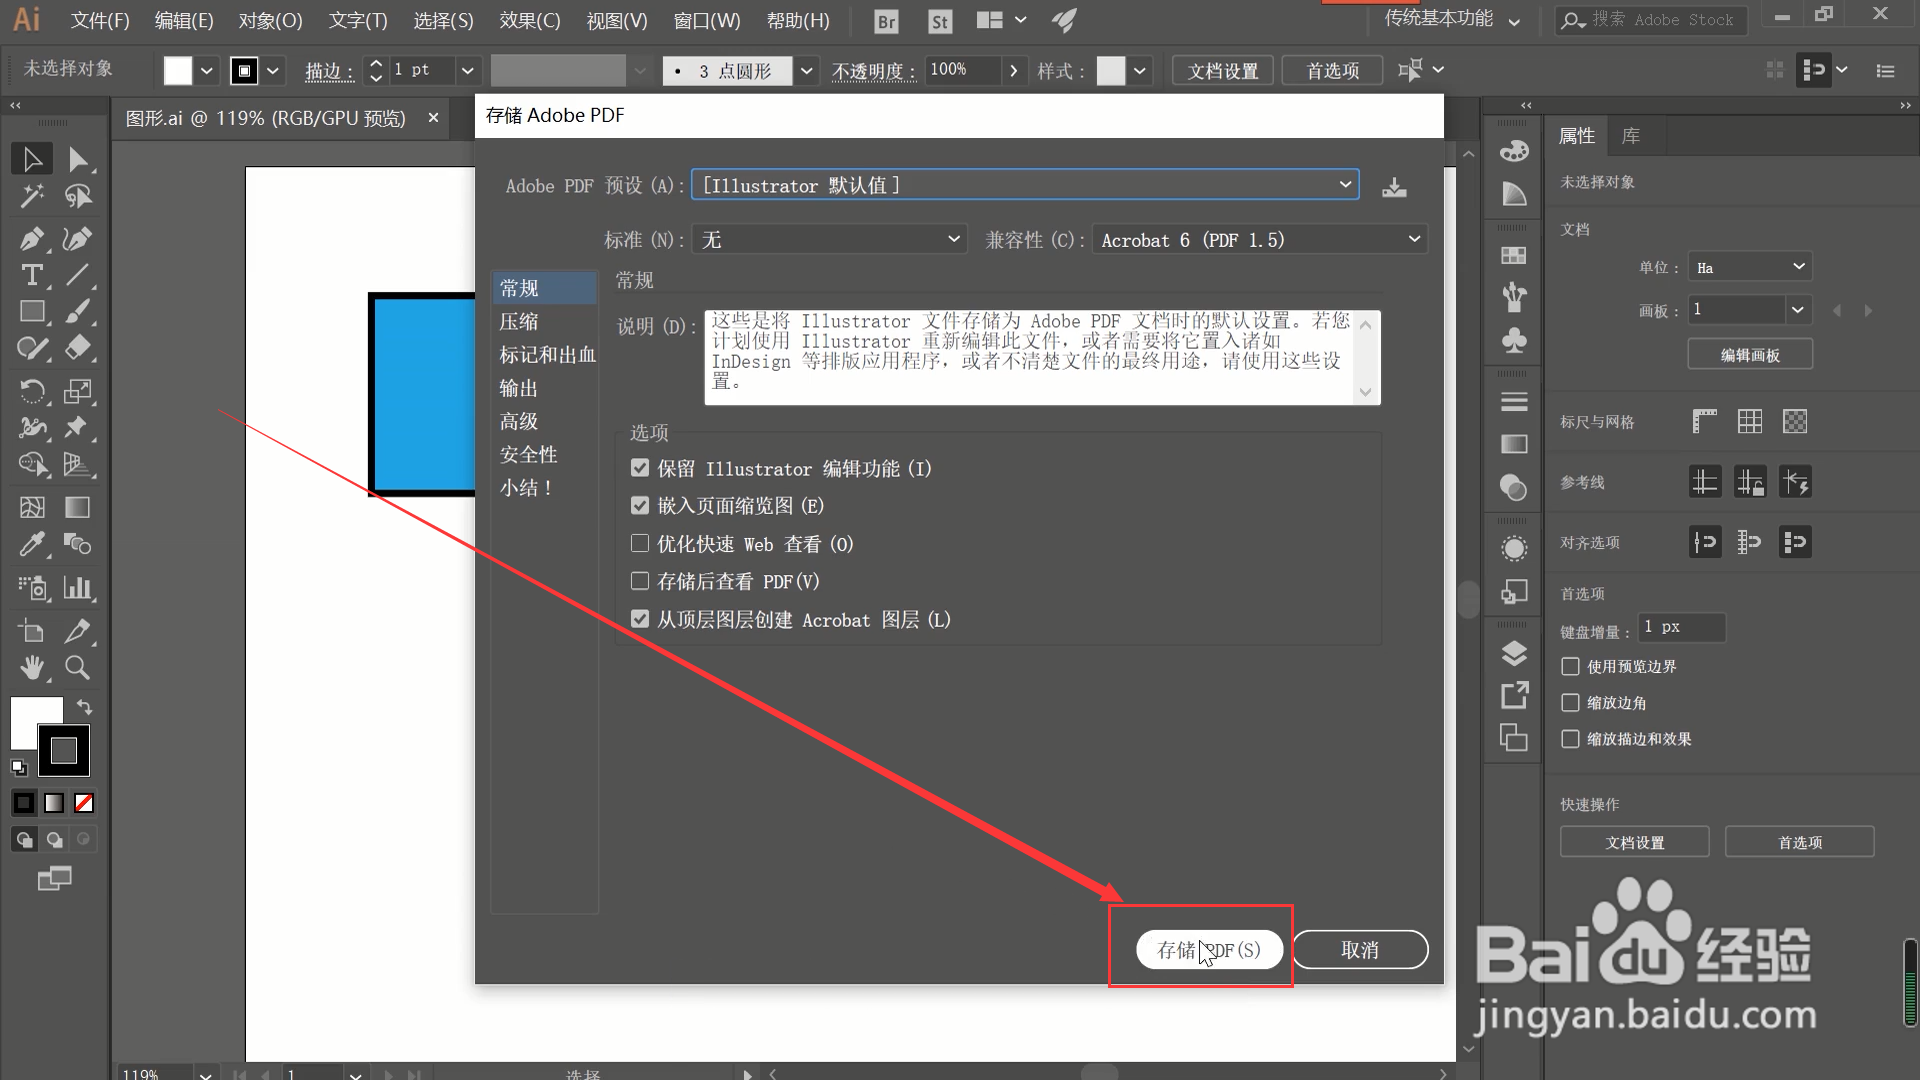The image size is (1920, 1080).
Task: Select the Type tool
Action: [x=32, y=275]
